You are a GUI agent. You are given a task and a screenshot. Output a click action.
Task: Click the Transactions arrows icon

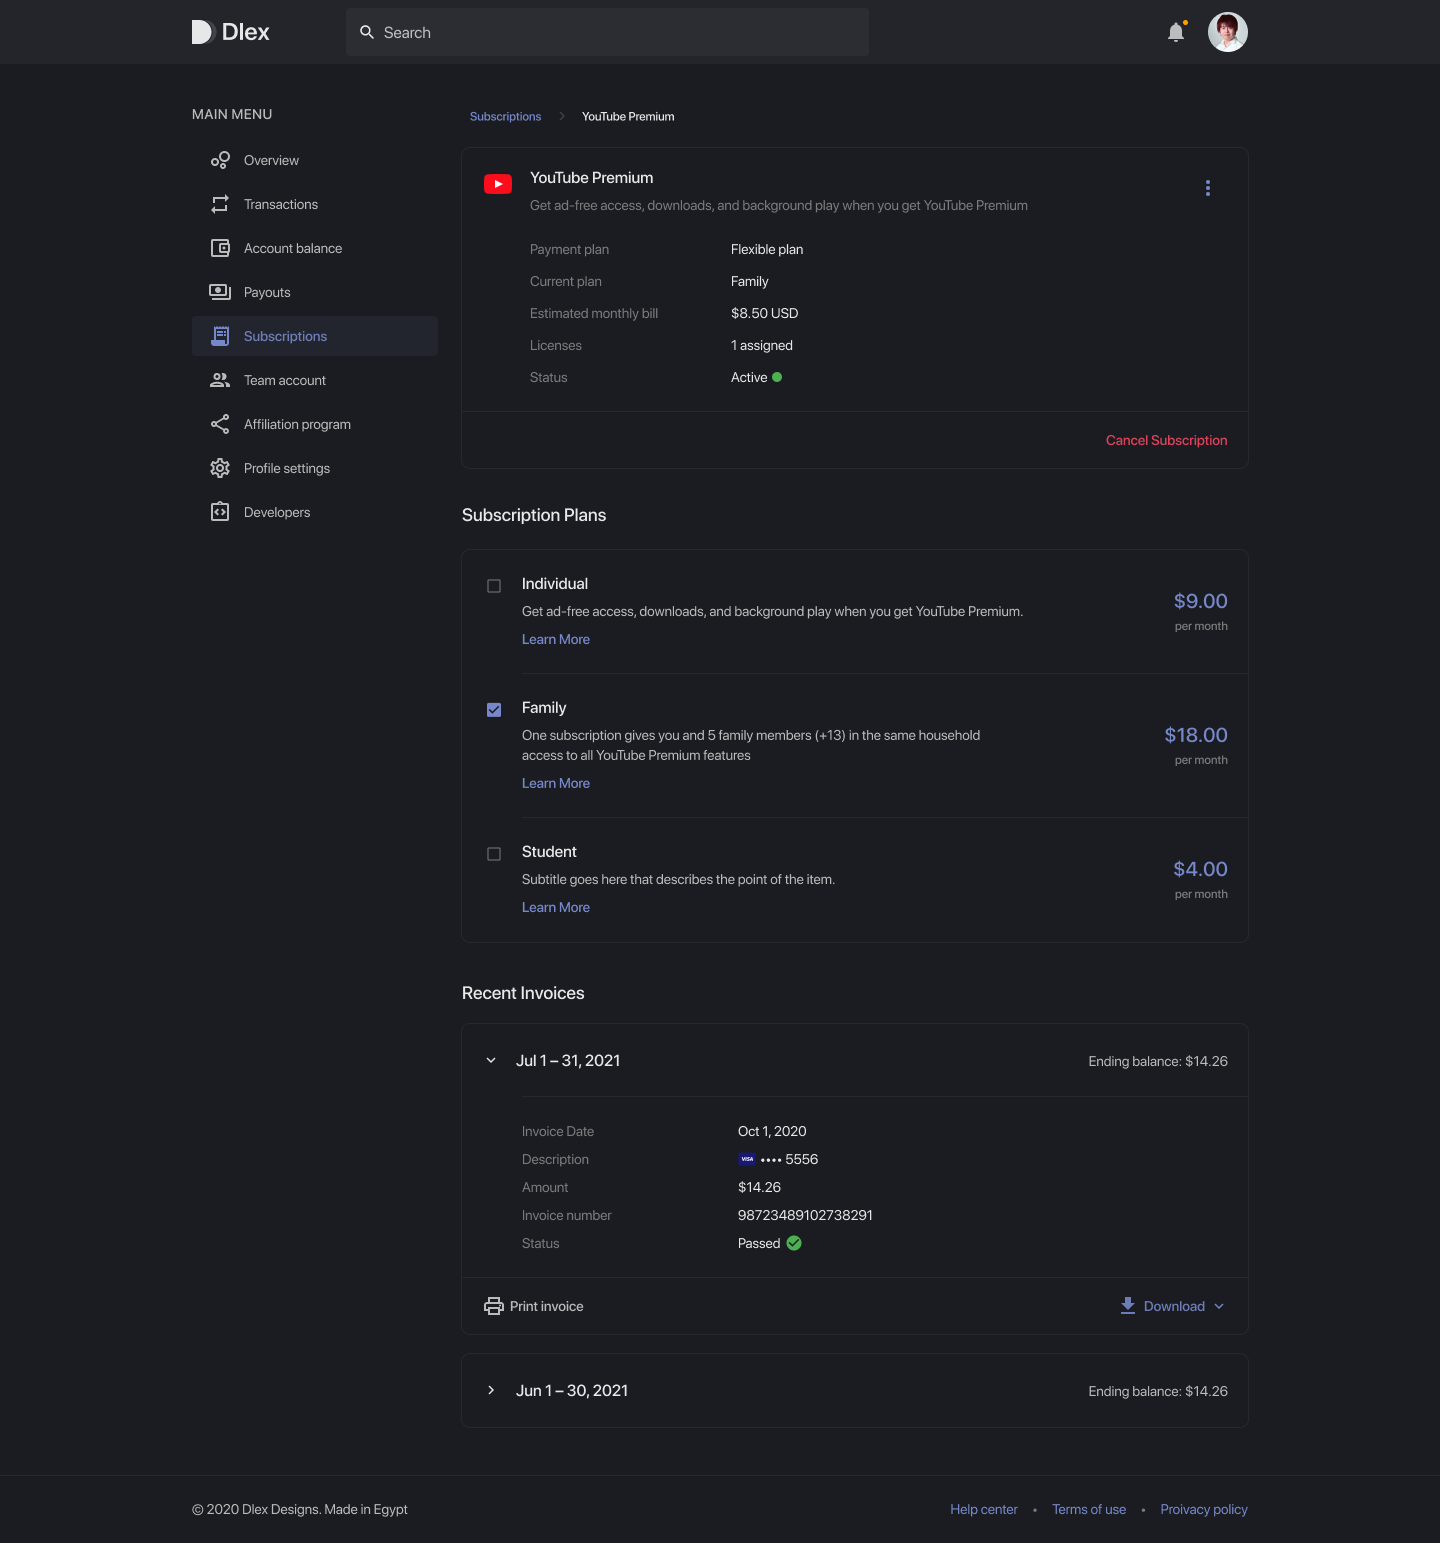(220, 204)
